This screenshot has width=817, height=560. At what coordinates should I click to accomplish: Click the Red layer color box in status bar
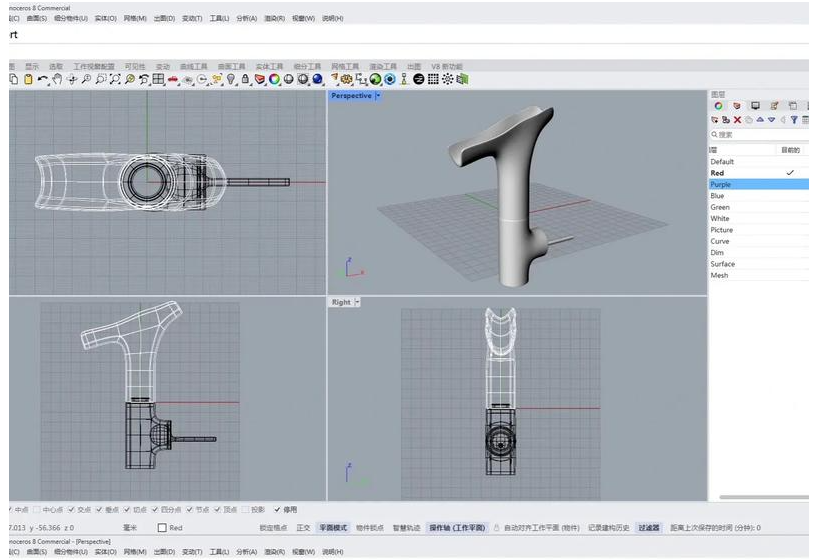tap(162, 528)
